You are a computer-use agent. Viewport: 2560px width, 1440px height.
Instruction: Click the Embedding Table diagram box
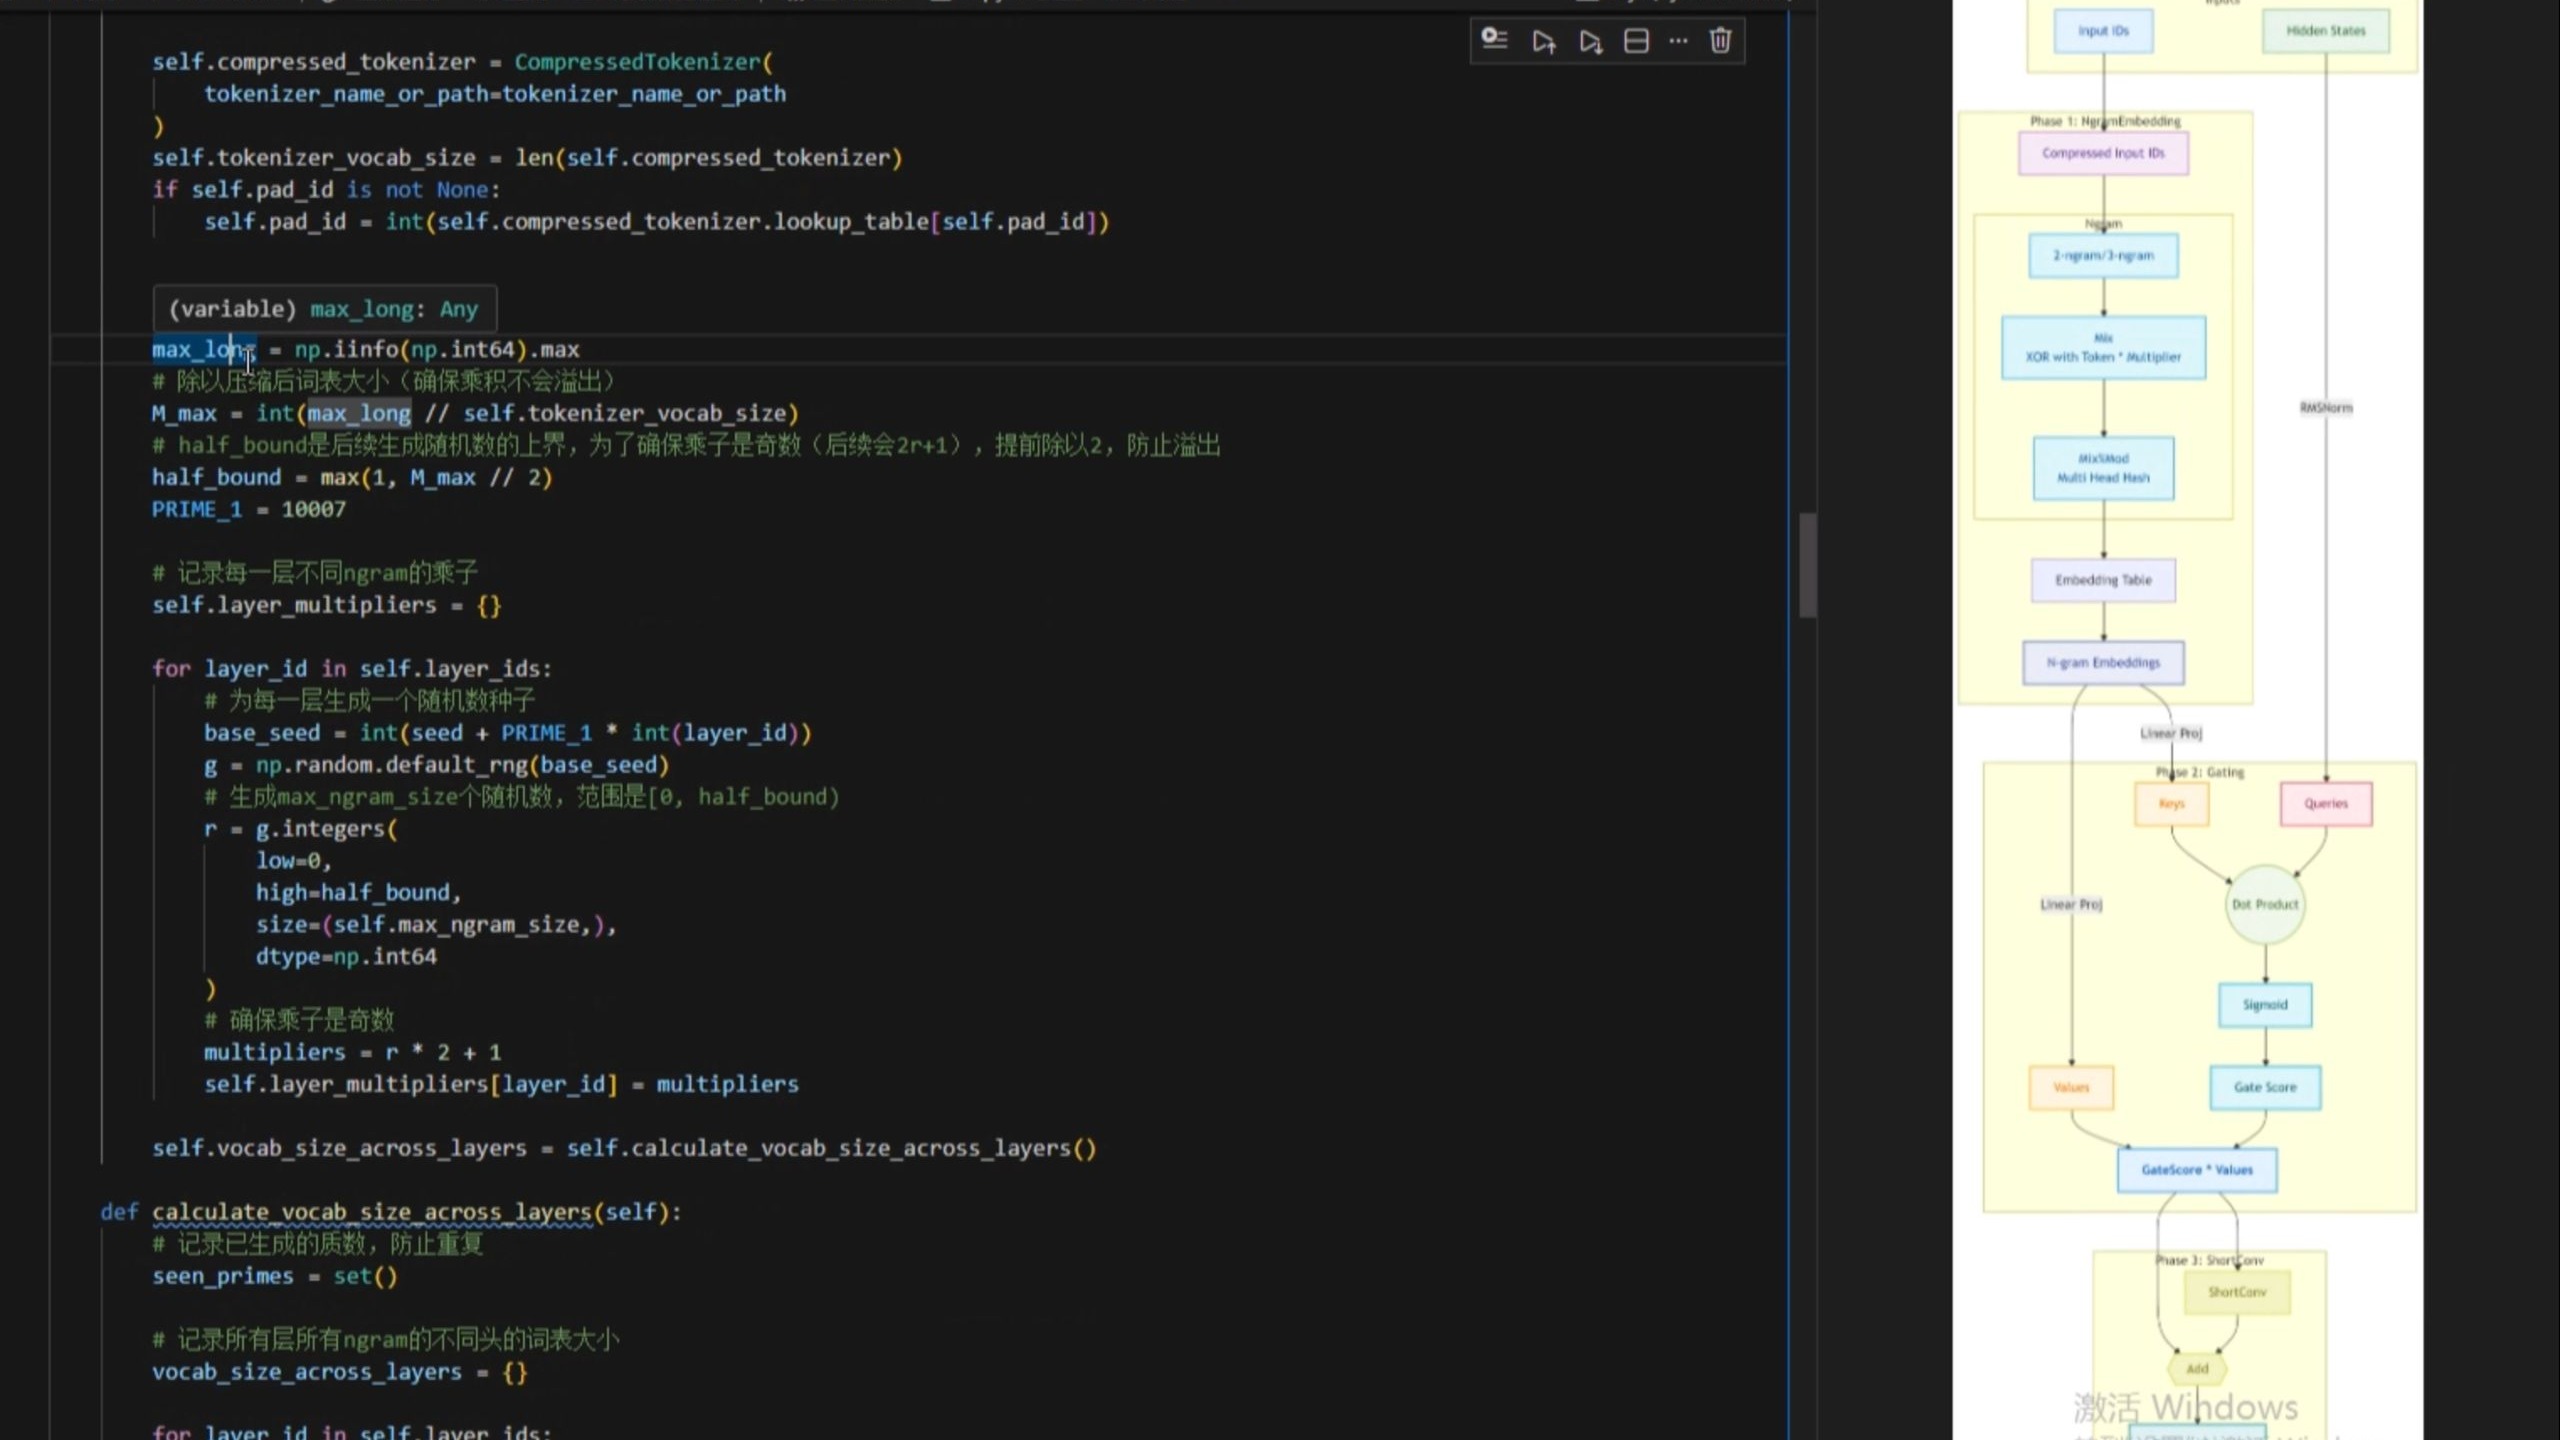[x=2103, y=580]
